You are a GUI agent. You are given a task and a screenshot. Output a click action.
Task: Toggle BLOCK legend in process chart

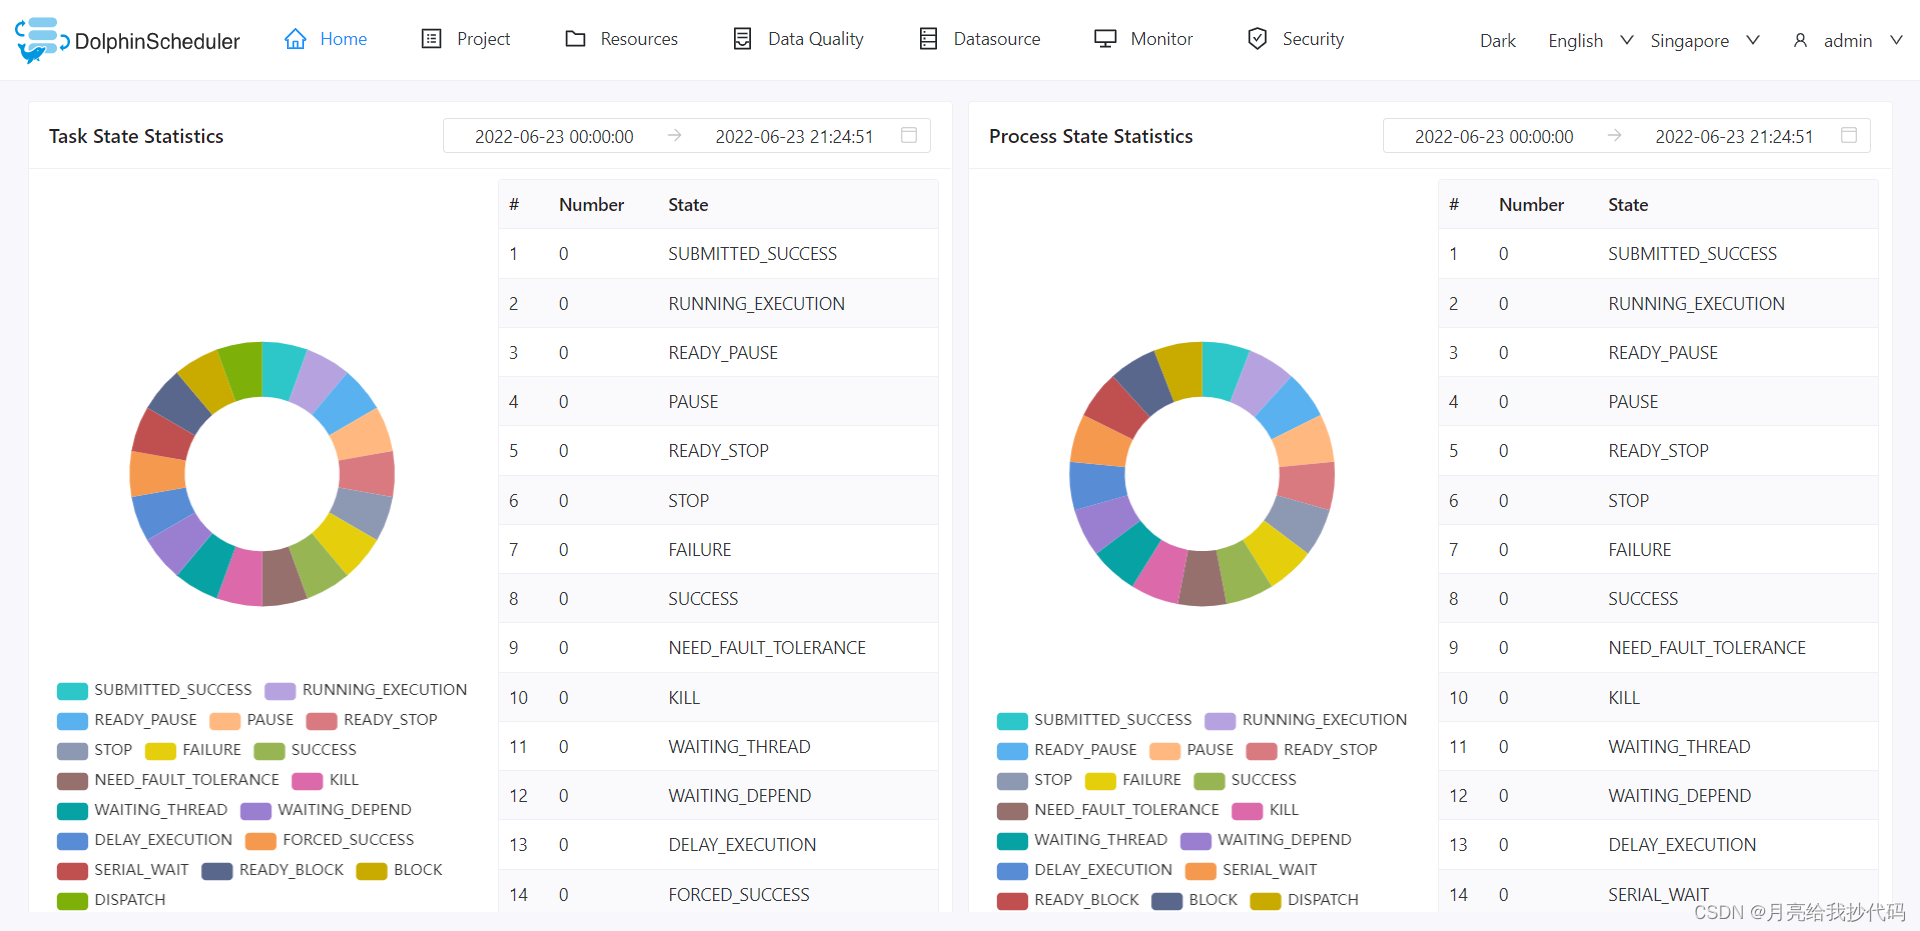pos(1195,900)
